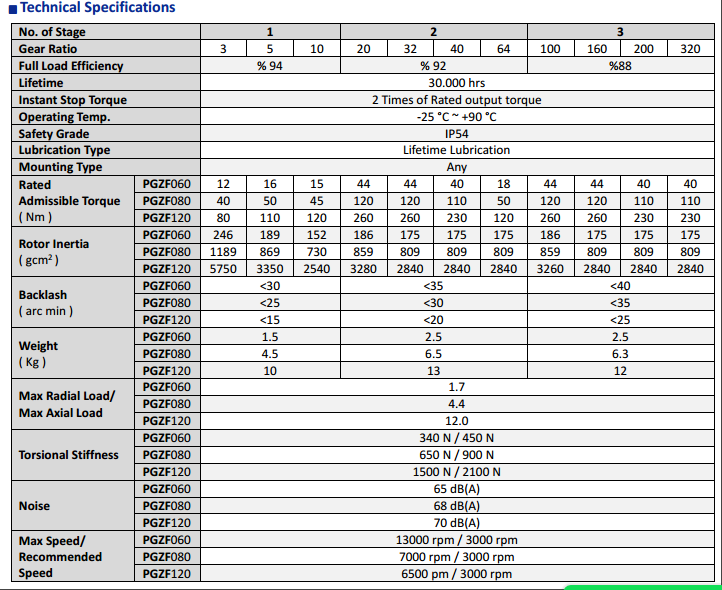Viewport: 722px width, 590px height.
Task: Click the Noise row label
Action: coord(34,506)
